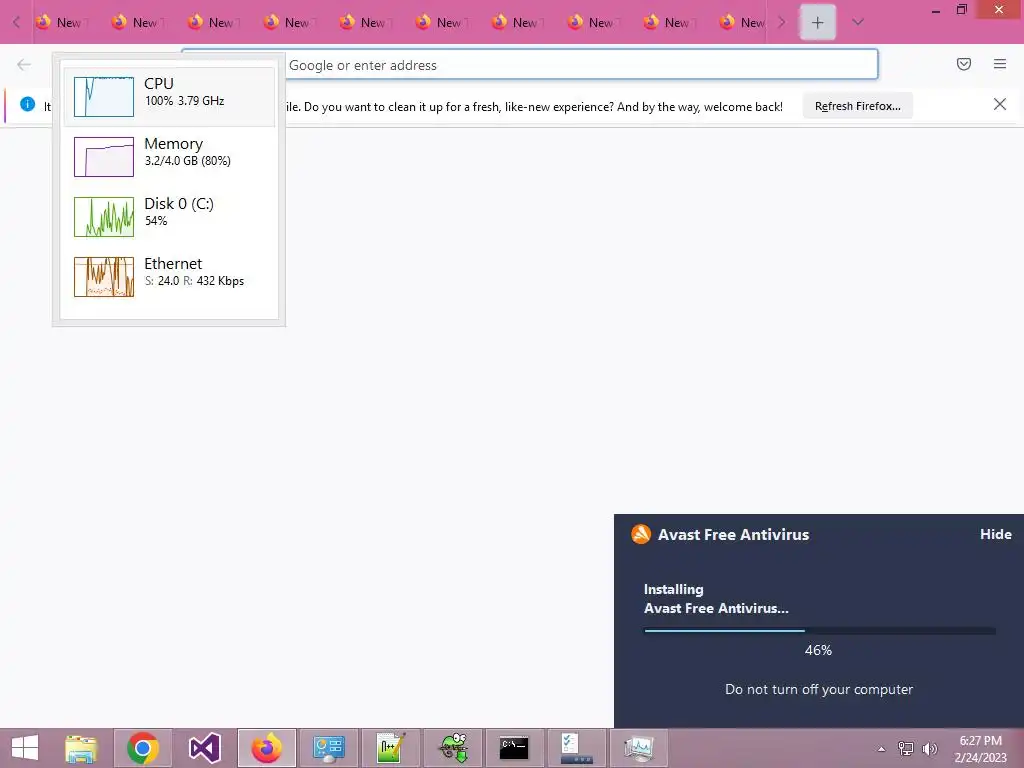Click the "46%" install progress text
Image resolution: width=1024 pixels, height=768 pixels.
coord(818,650)
